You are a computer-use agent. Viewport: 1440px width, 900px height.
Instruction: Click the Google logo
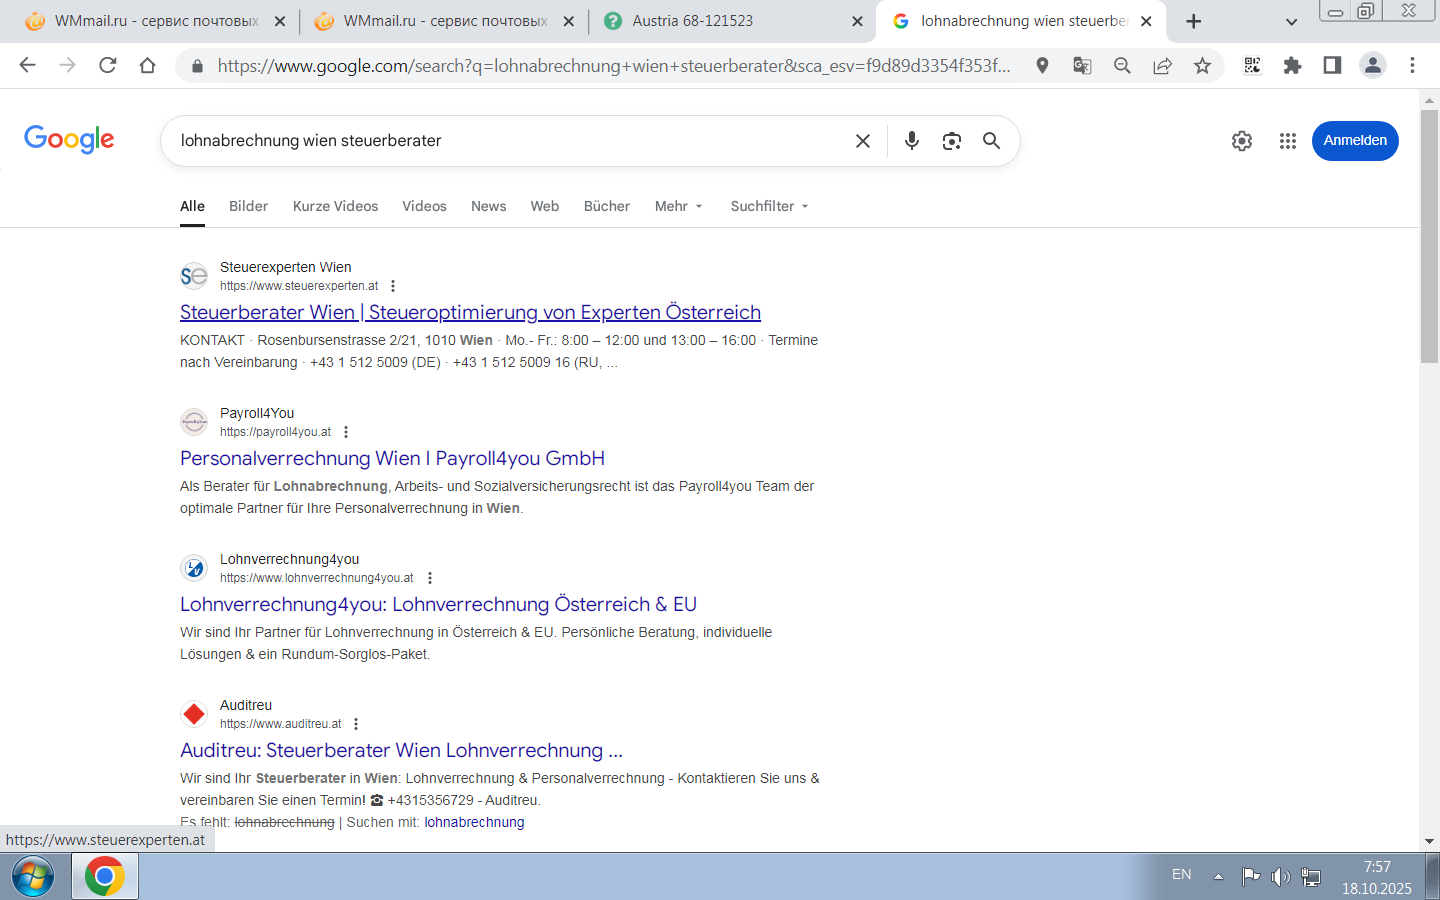[x=69, y=139]
